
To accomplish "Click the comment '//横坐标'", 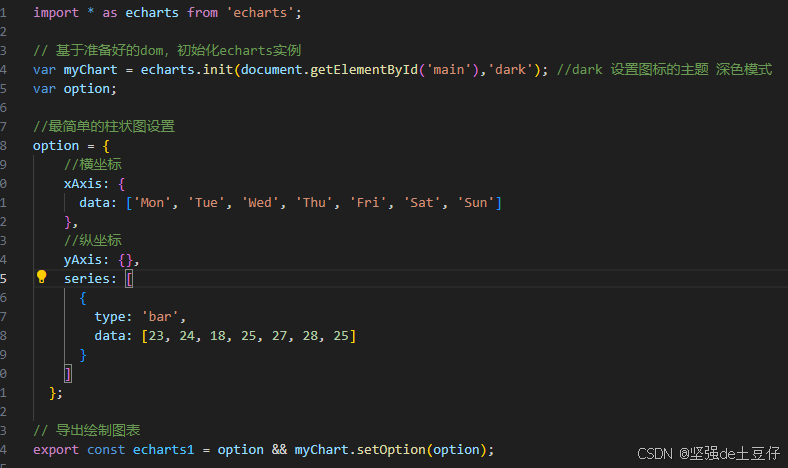I will point(93,164).
